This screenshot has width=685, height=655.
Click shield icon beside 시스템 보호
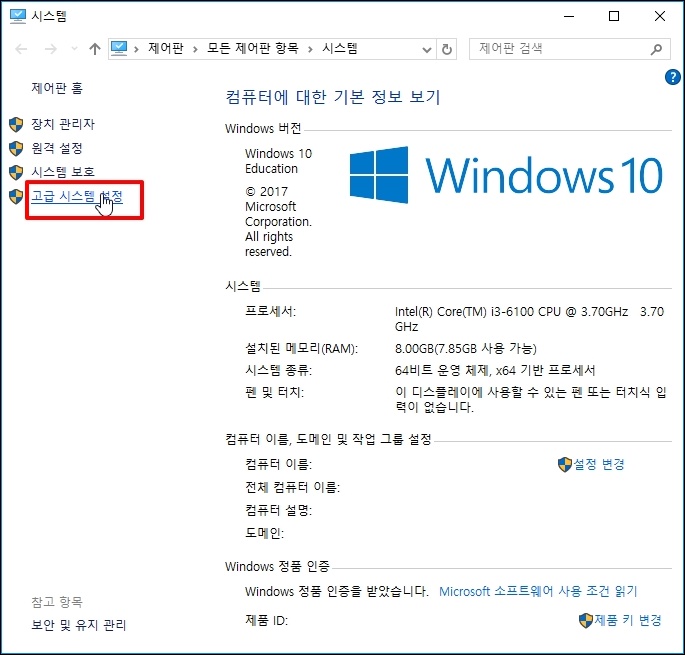click(x=16, y=173)
